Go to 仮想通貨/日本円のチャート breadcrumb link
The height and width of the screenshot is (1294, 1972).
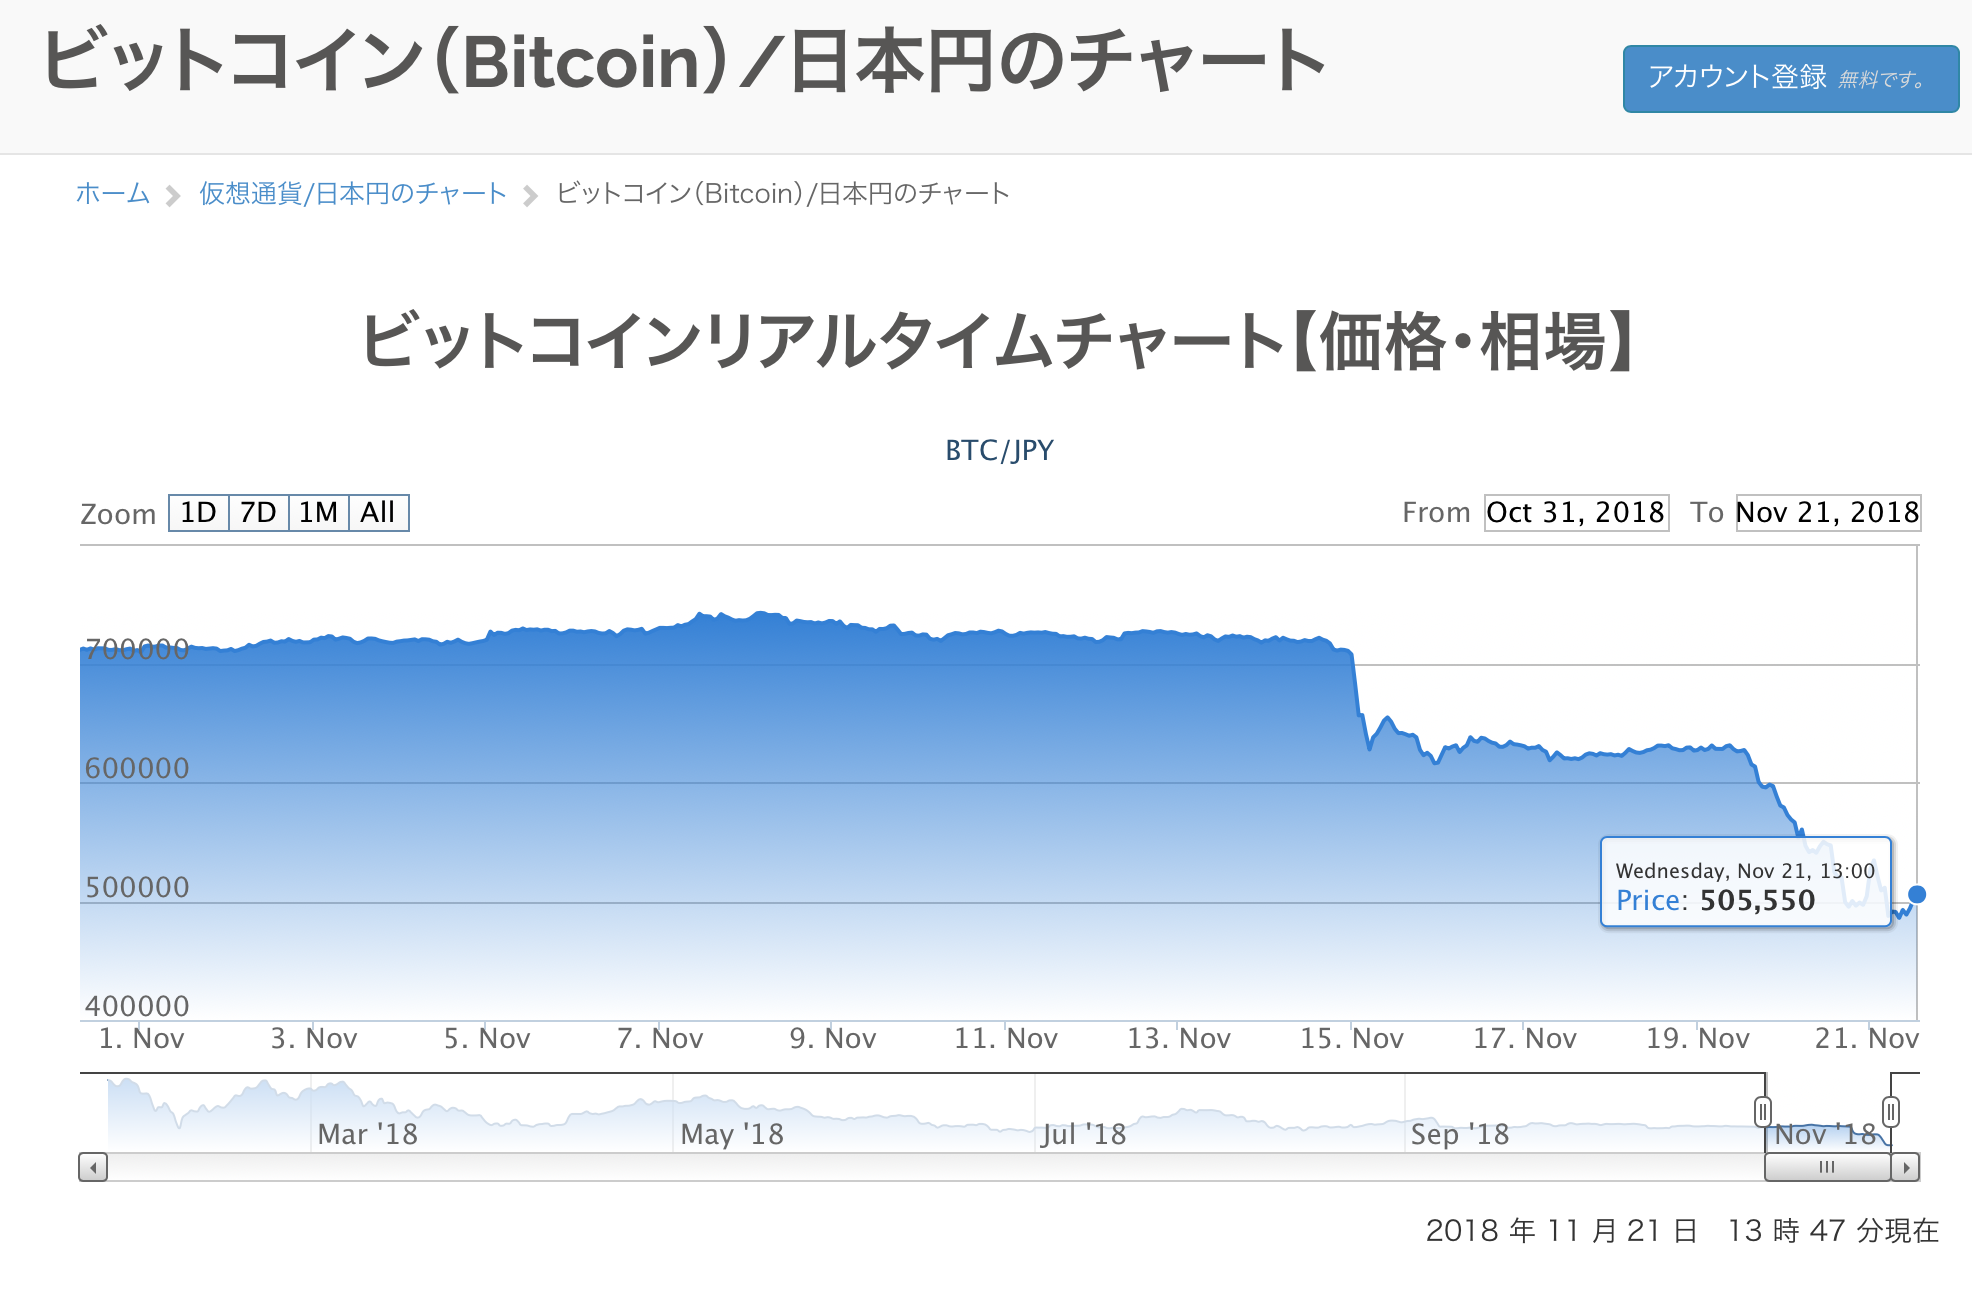(352, 193)
